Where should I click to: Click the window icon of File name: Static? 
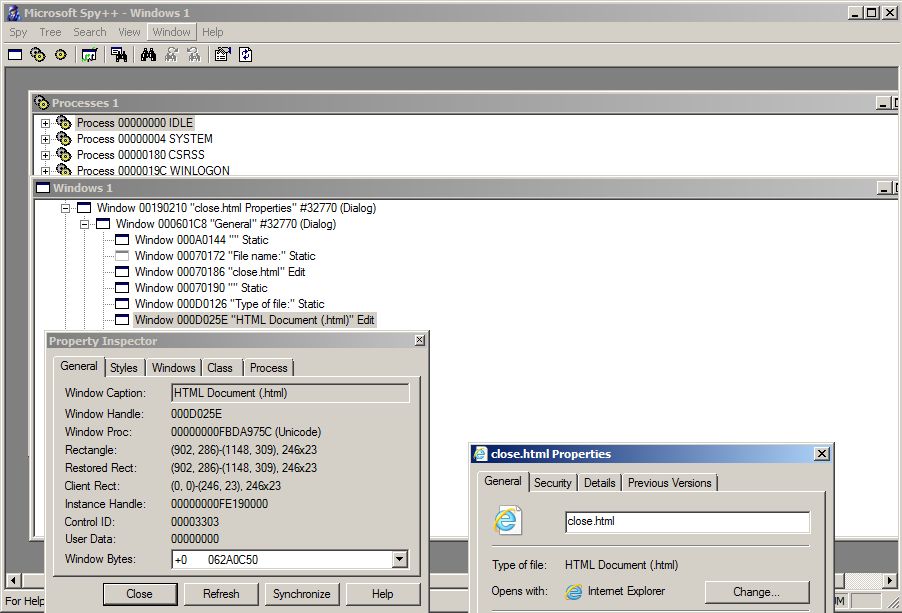[x=122, y=256]
